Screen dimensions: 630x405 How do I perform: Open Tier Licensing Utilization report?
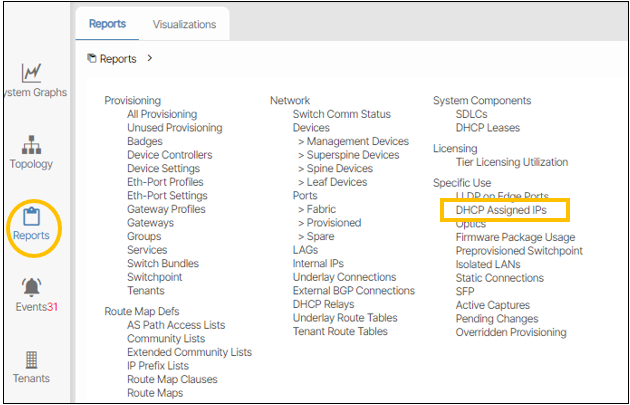coord(511,162)
